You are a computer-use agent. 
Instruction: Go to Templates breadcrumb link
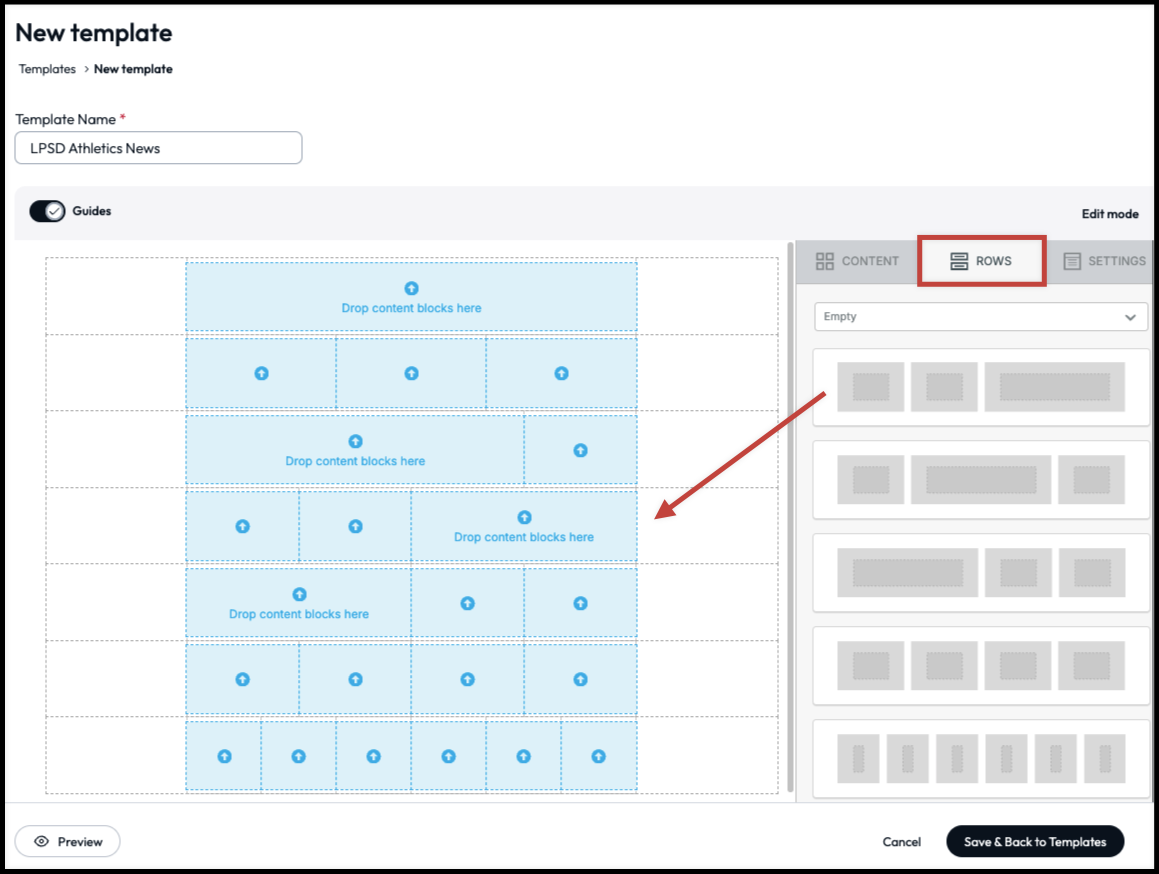coord(47,69)
